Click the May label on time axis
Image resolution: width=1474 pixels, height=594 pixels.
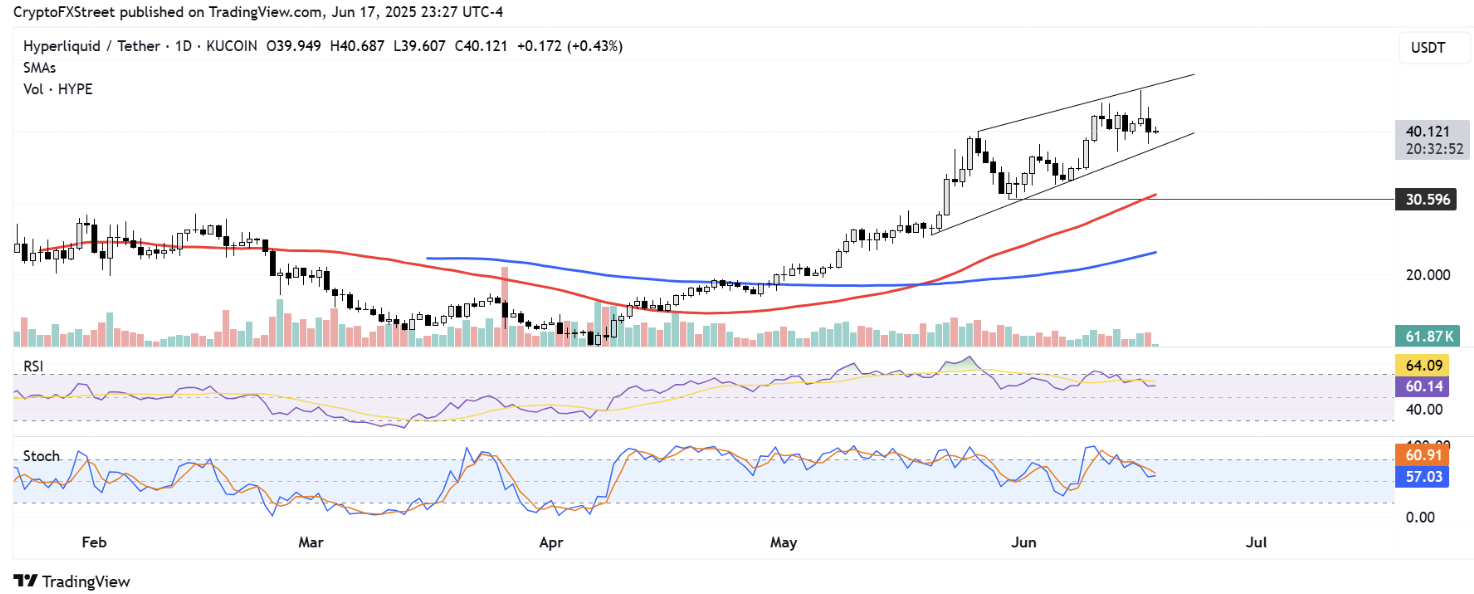tap(784, 542)
